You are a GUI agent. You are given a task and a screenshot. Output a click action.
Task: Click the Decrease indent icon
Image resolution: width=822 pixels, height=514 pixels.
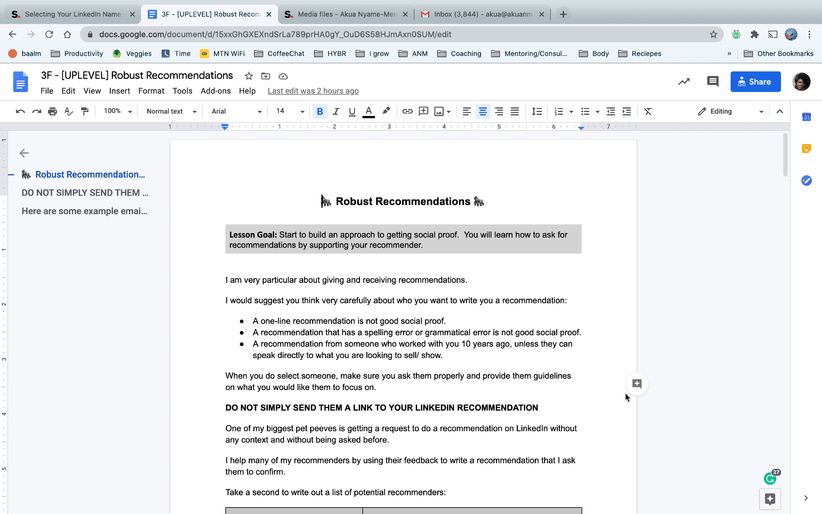click(x=611, y=111)
